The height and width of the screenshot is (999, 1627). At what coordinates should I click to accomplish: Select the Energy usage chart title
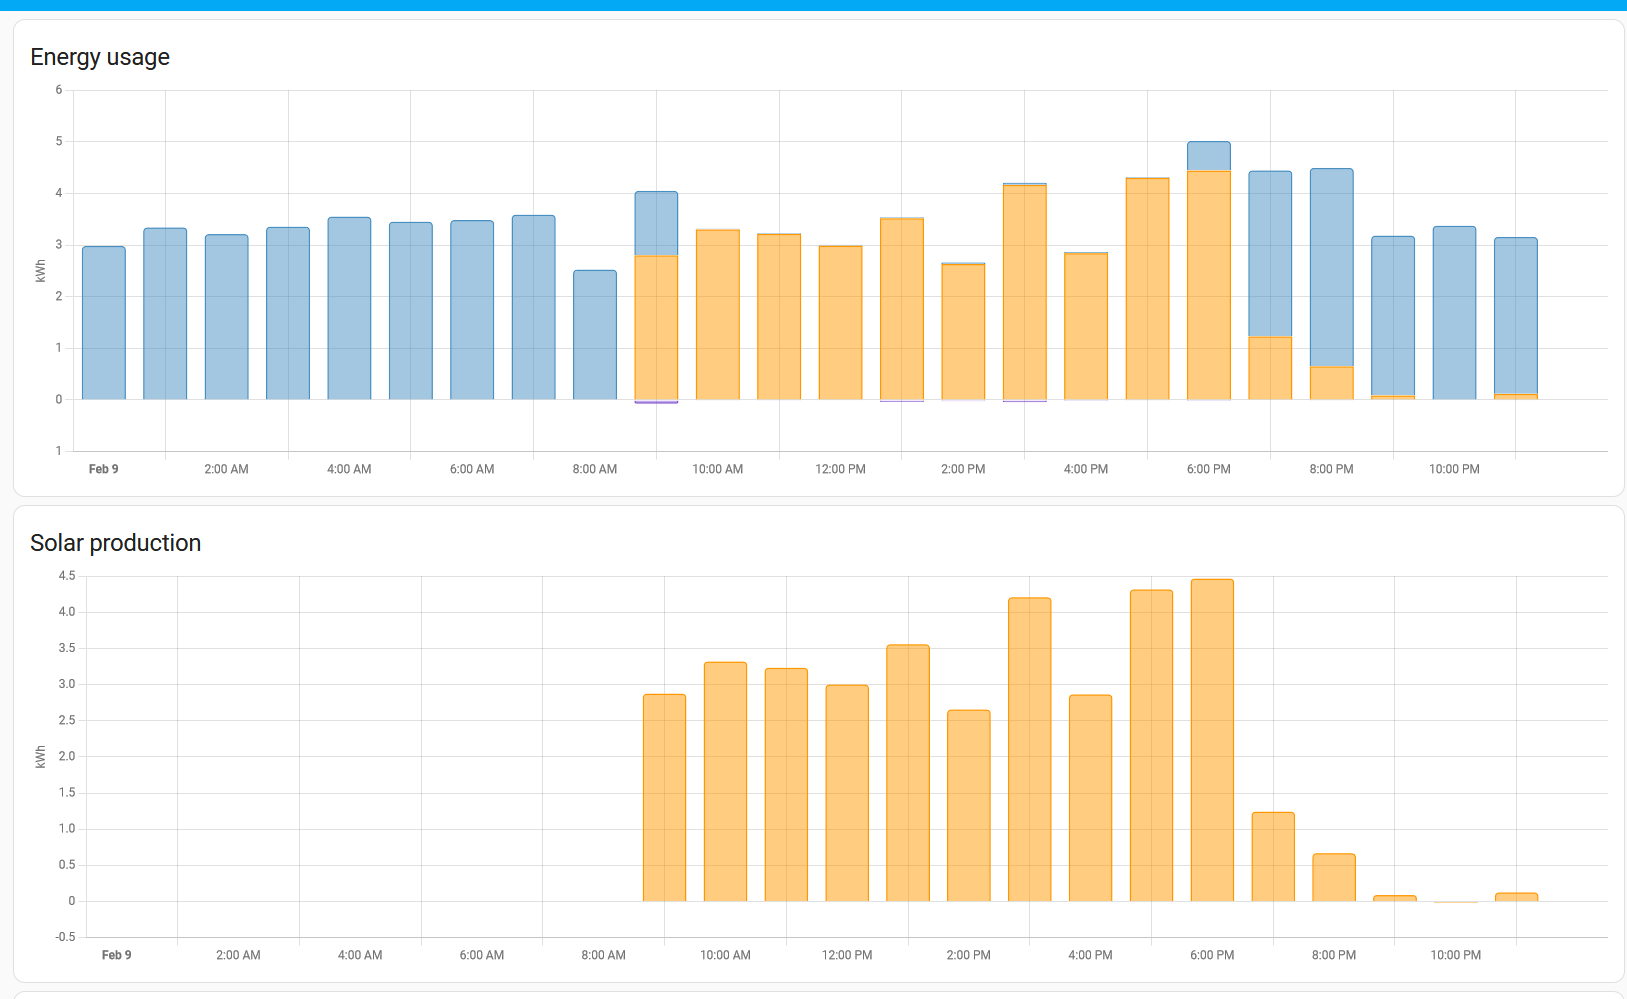point(100,57)
